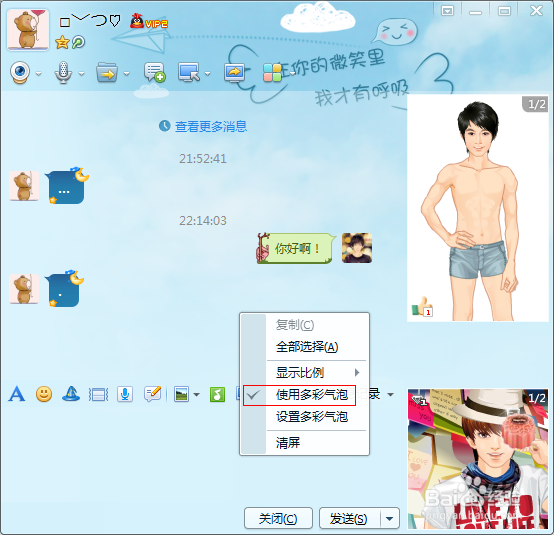Open 查看更多消息 link
The width and height of the screenshot is (554, 535).
(211, 126)
